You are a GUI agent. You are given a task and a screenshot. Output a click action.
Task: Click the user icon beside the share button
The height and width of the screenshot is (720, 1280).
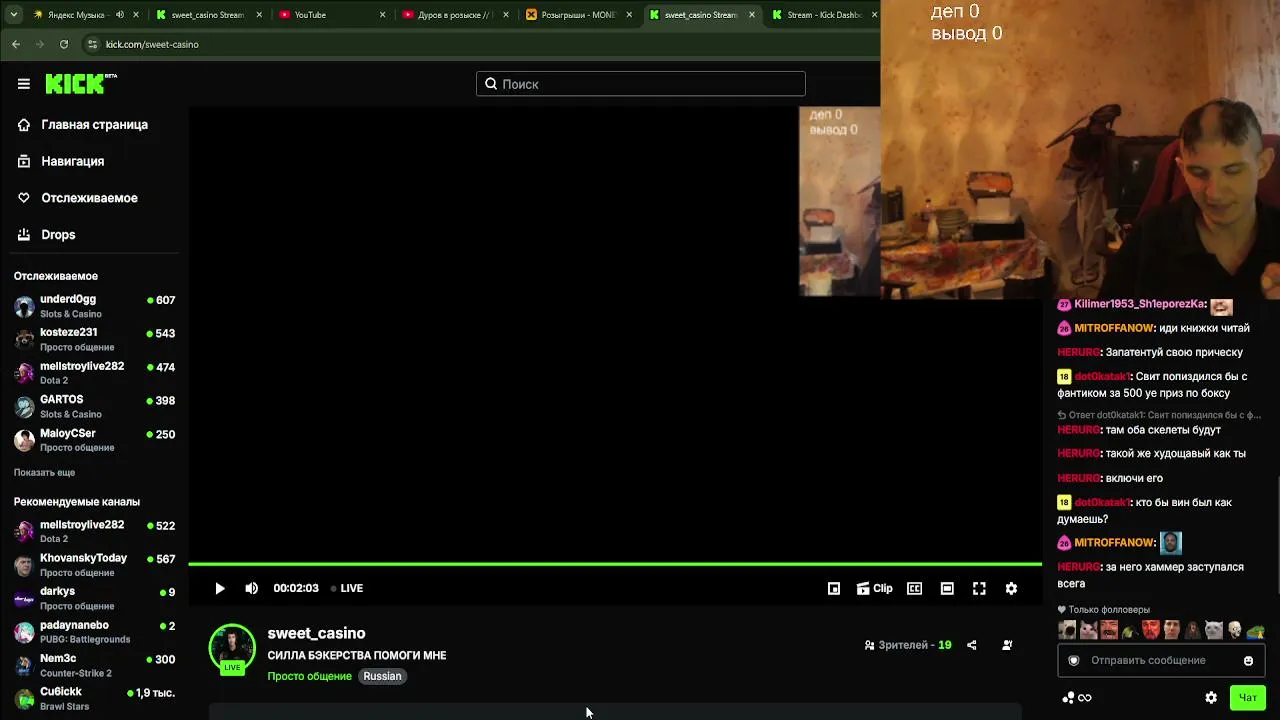[x=1007, y=645]
